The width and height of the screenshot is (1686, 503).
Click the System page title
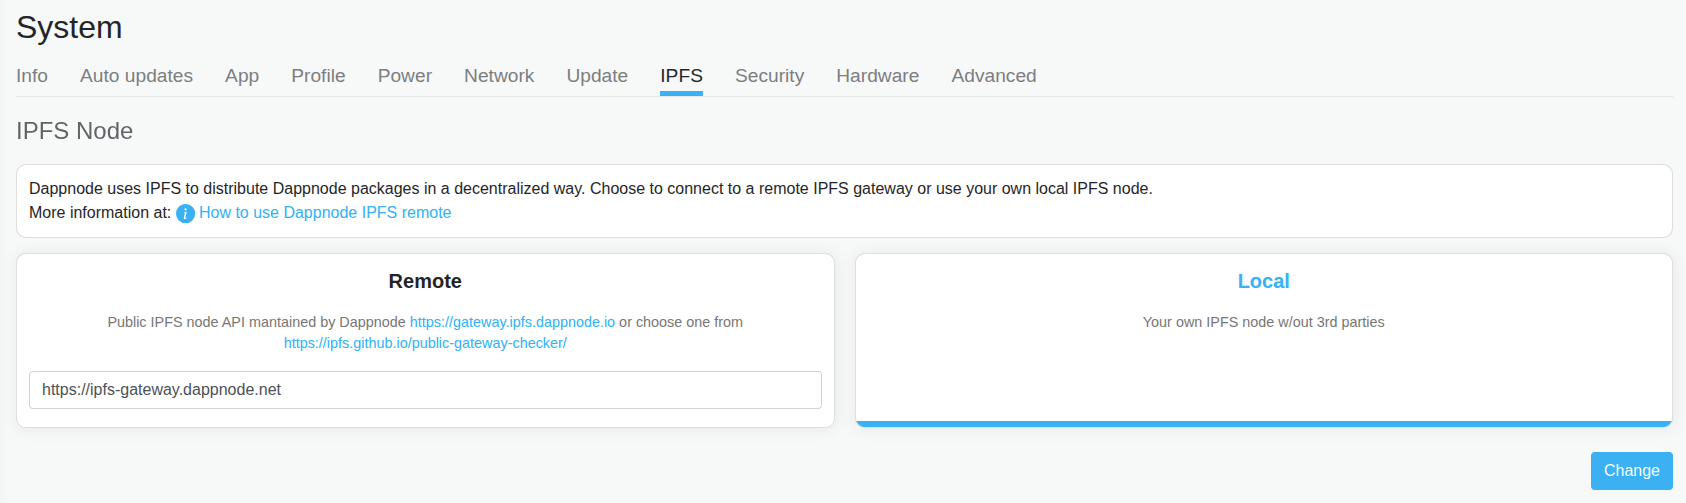point(69,27)
